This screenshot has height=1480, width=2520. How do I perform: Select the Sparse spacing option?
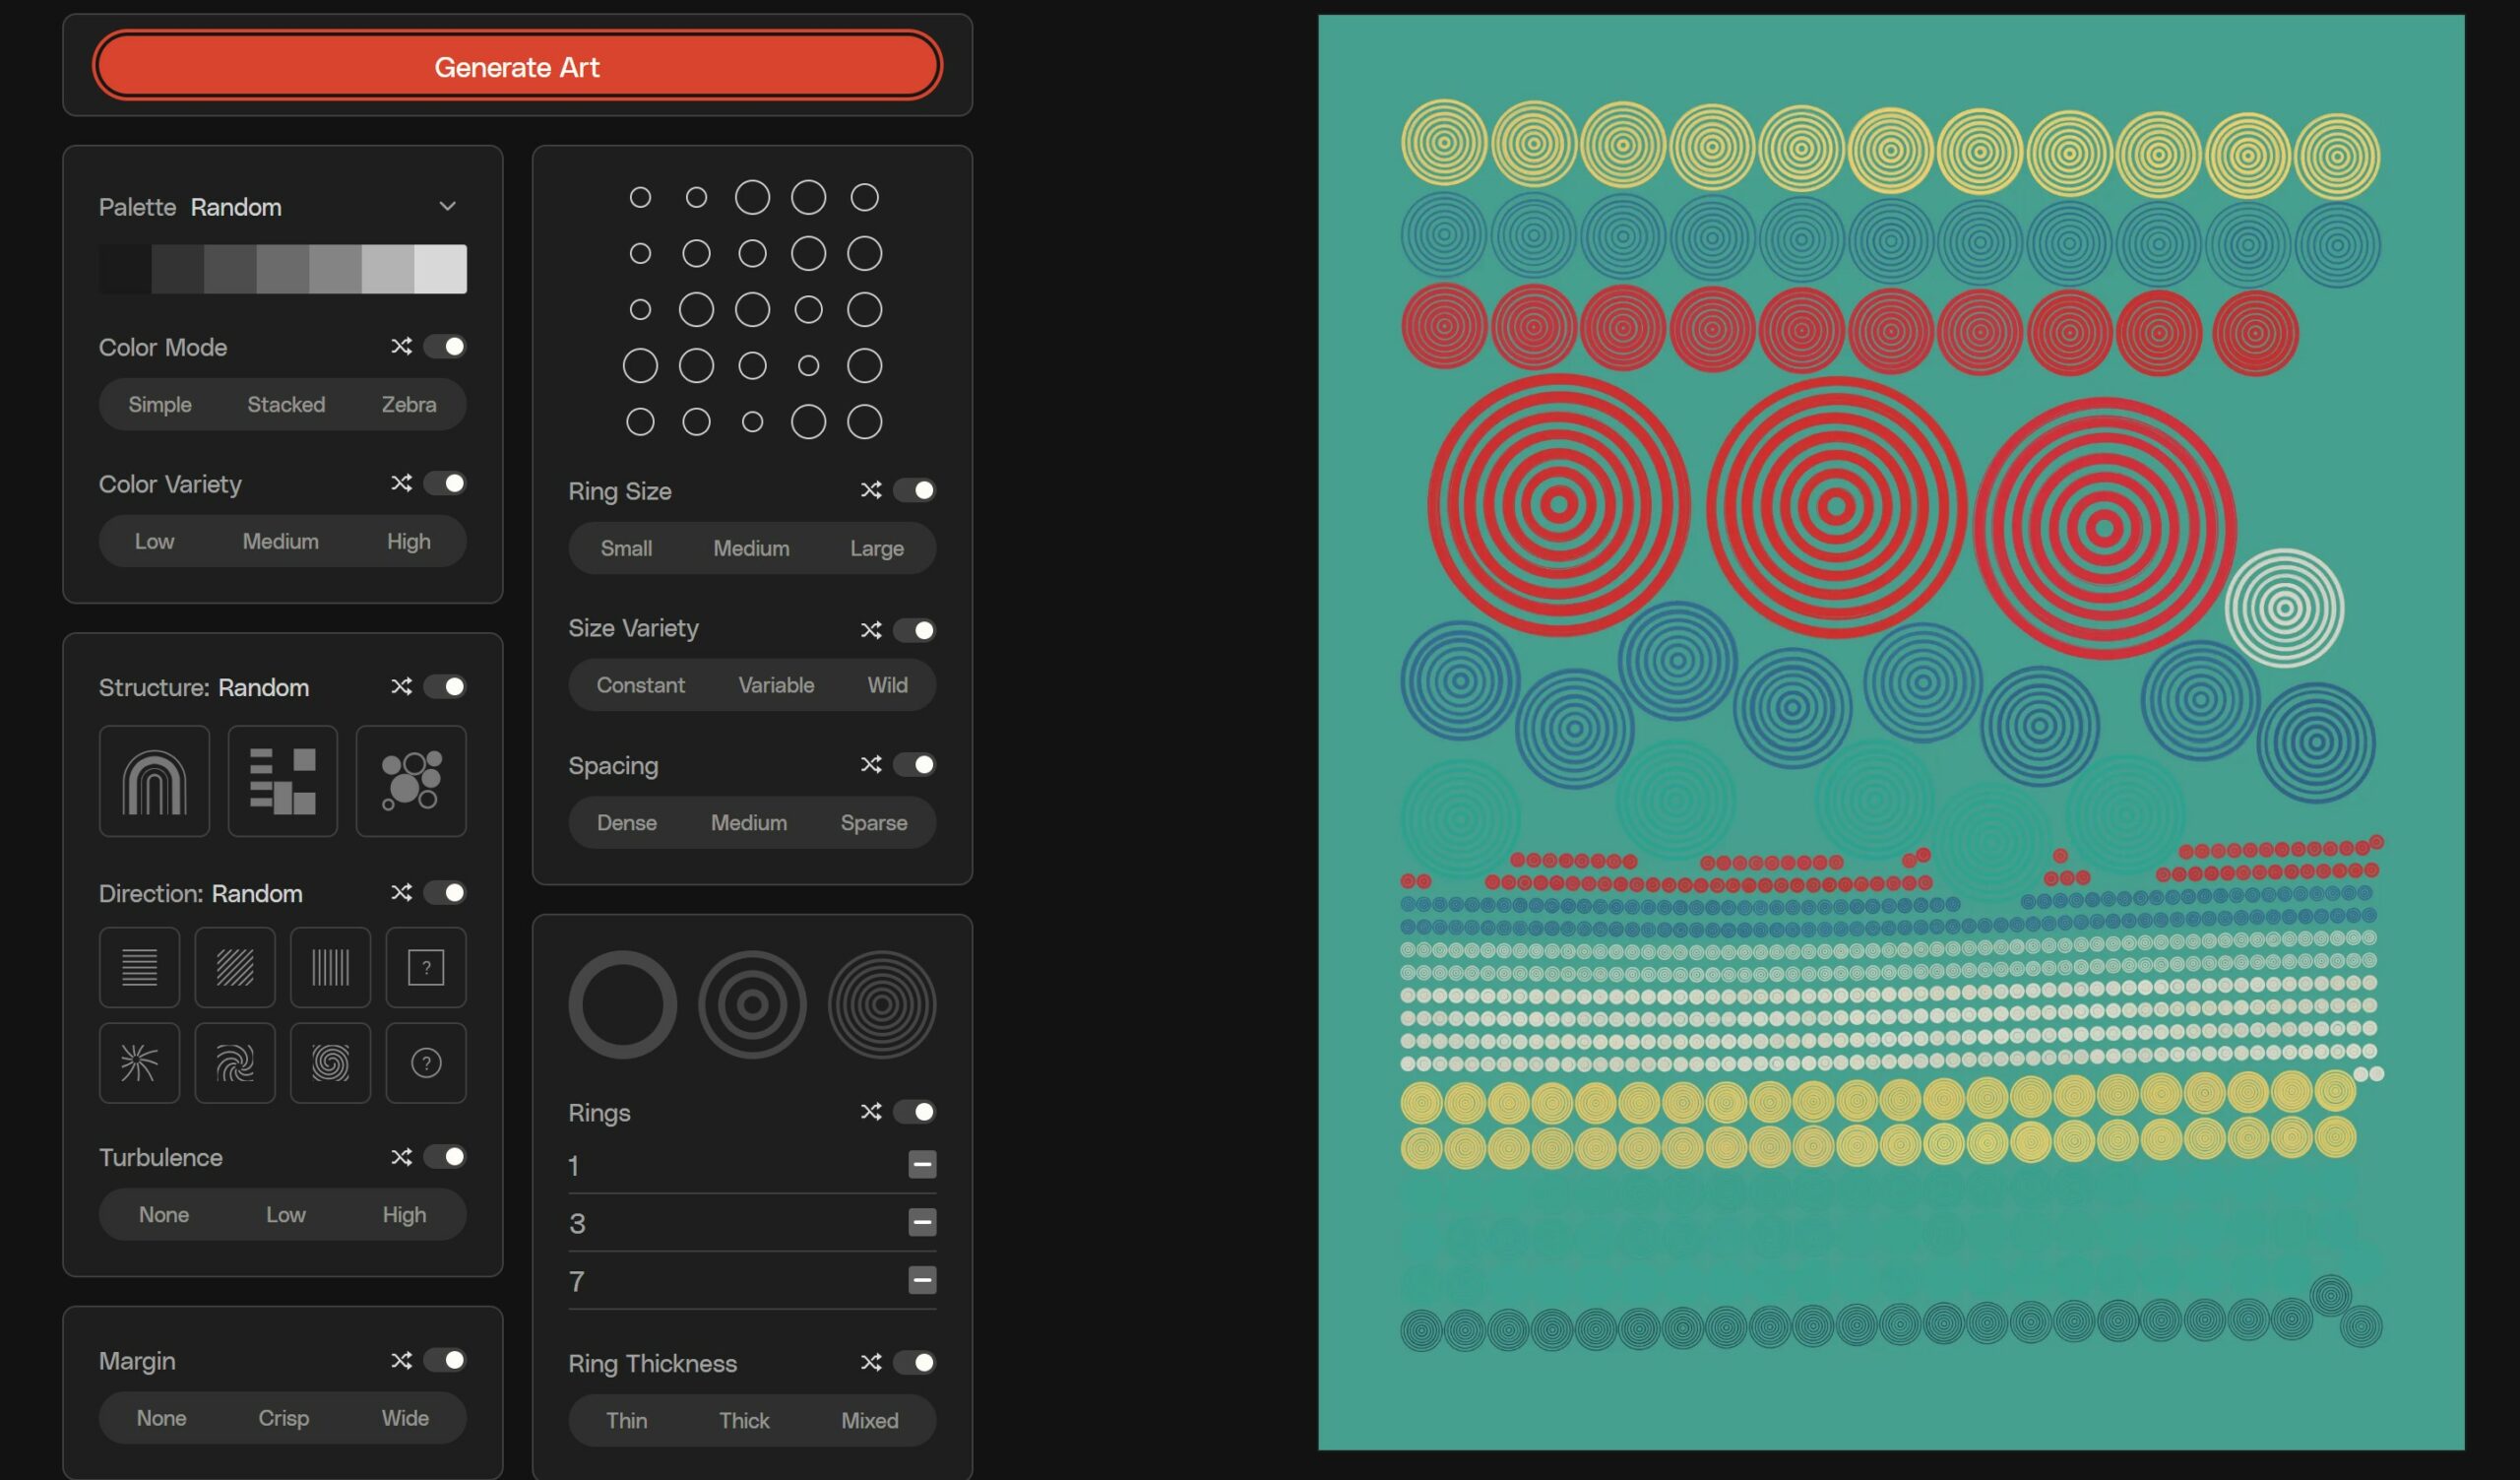(873, 823)
